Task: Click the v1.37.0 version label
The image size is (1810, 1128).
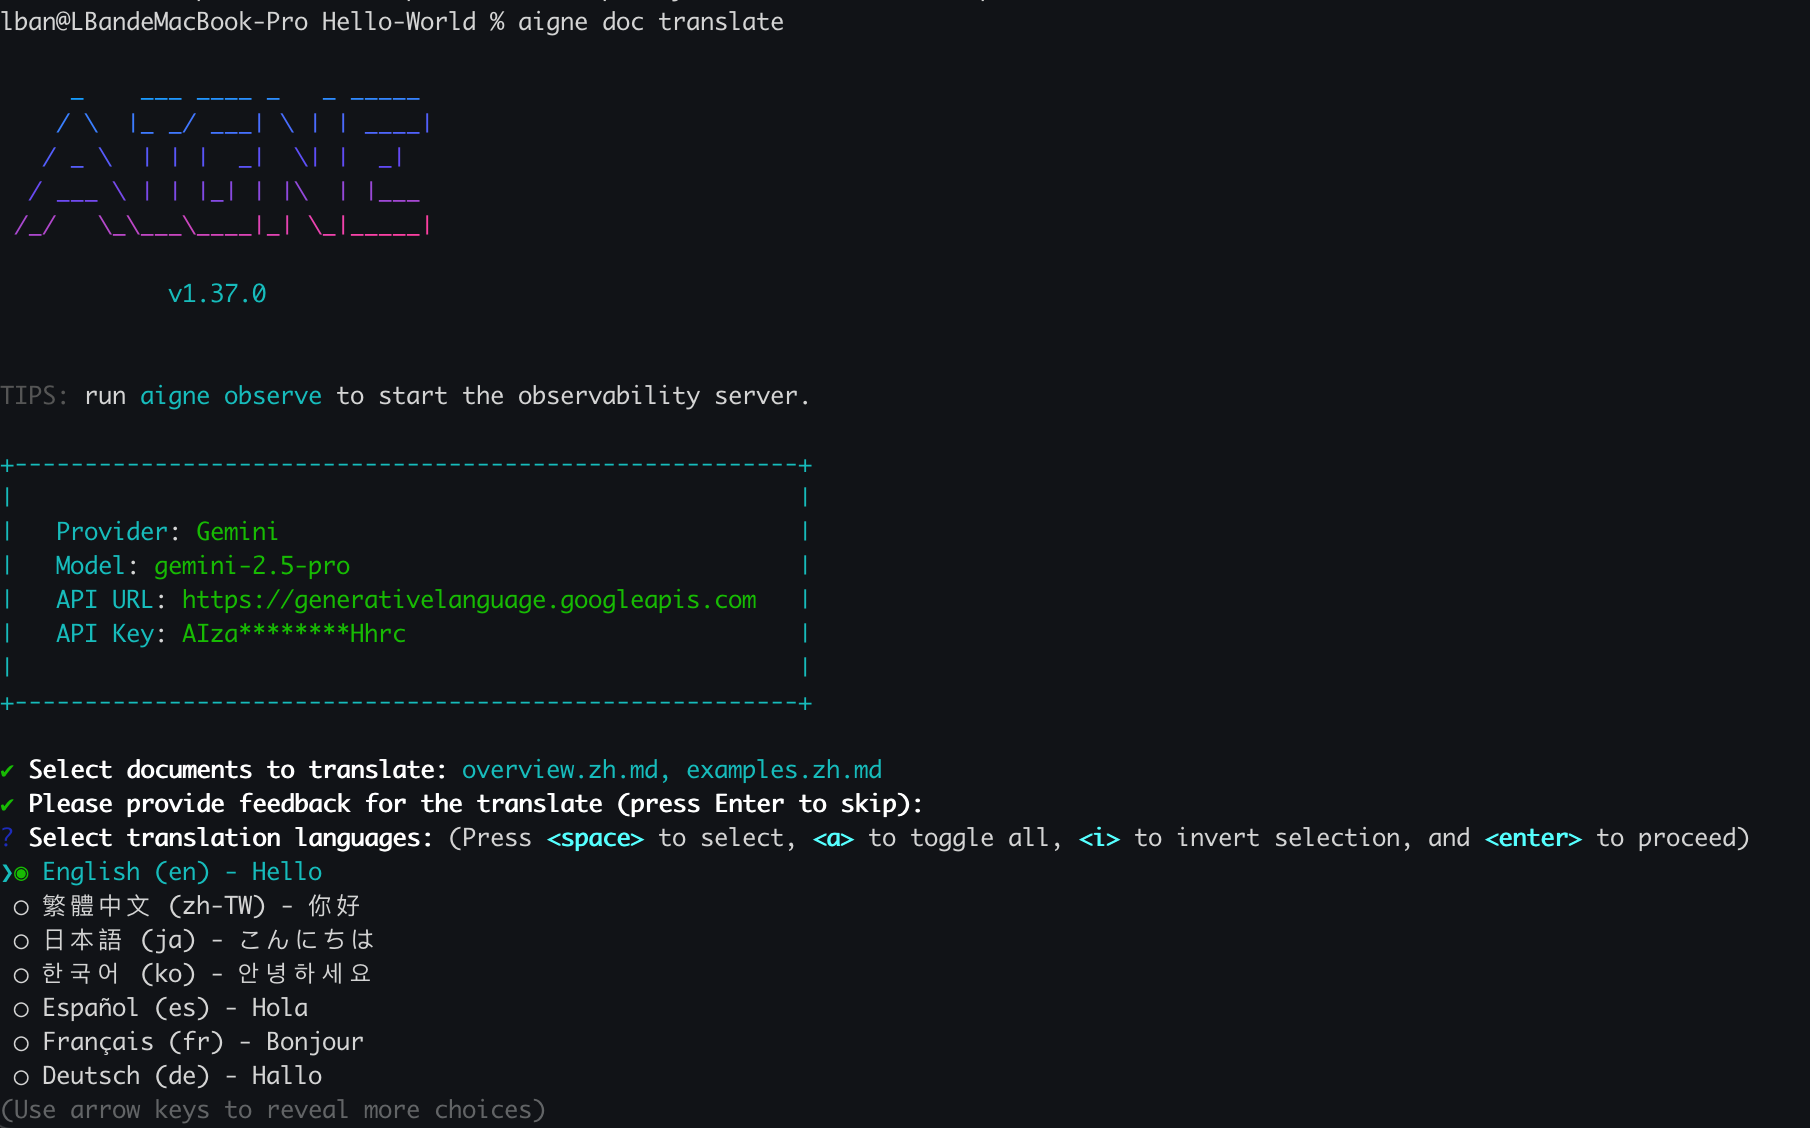Action: pyautogui.click(x=217, y=294)
